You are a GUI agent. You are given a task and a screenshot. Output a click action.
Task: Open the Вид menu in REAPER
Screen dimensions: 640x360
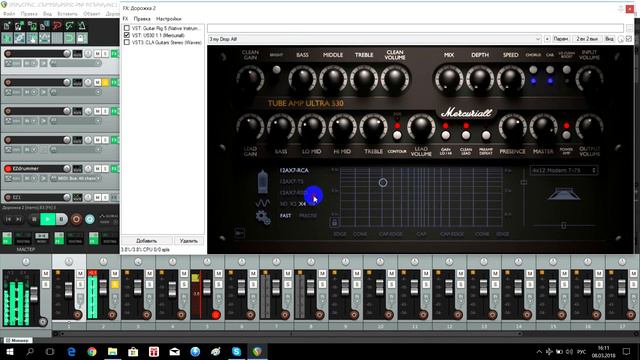pos(47,14)
